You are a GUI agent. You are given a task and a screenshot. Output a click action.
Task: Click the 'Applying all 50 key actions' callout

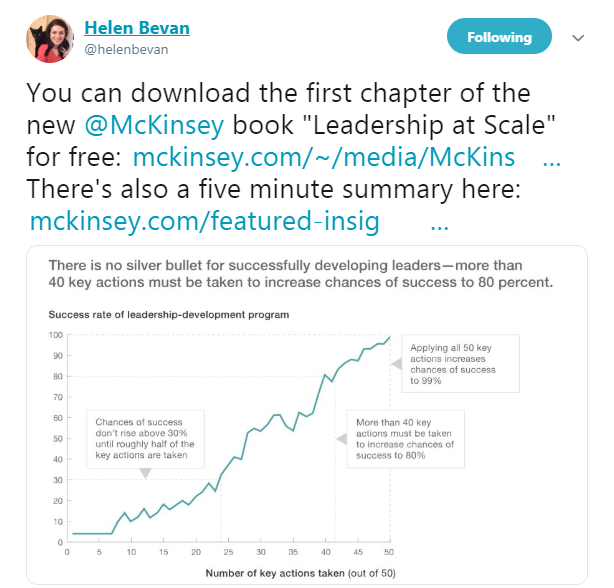(460, 364)
